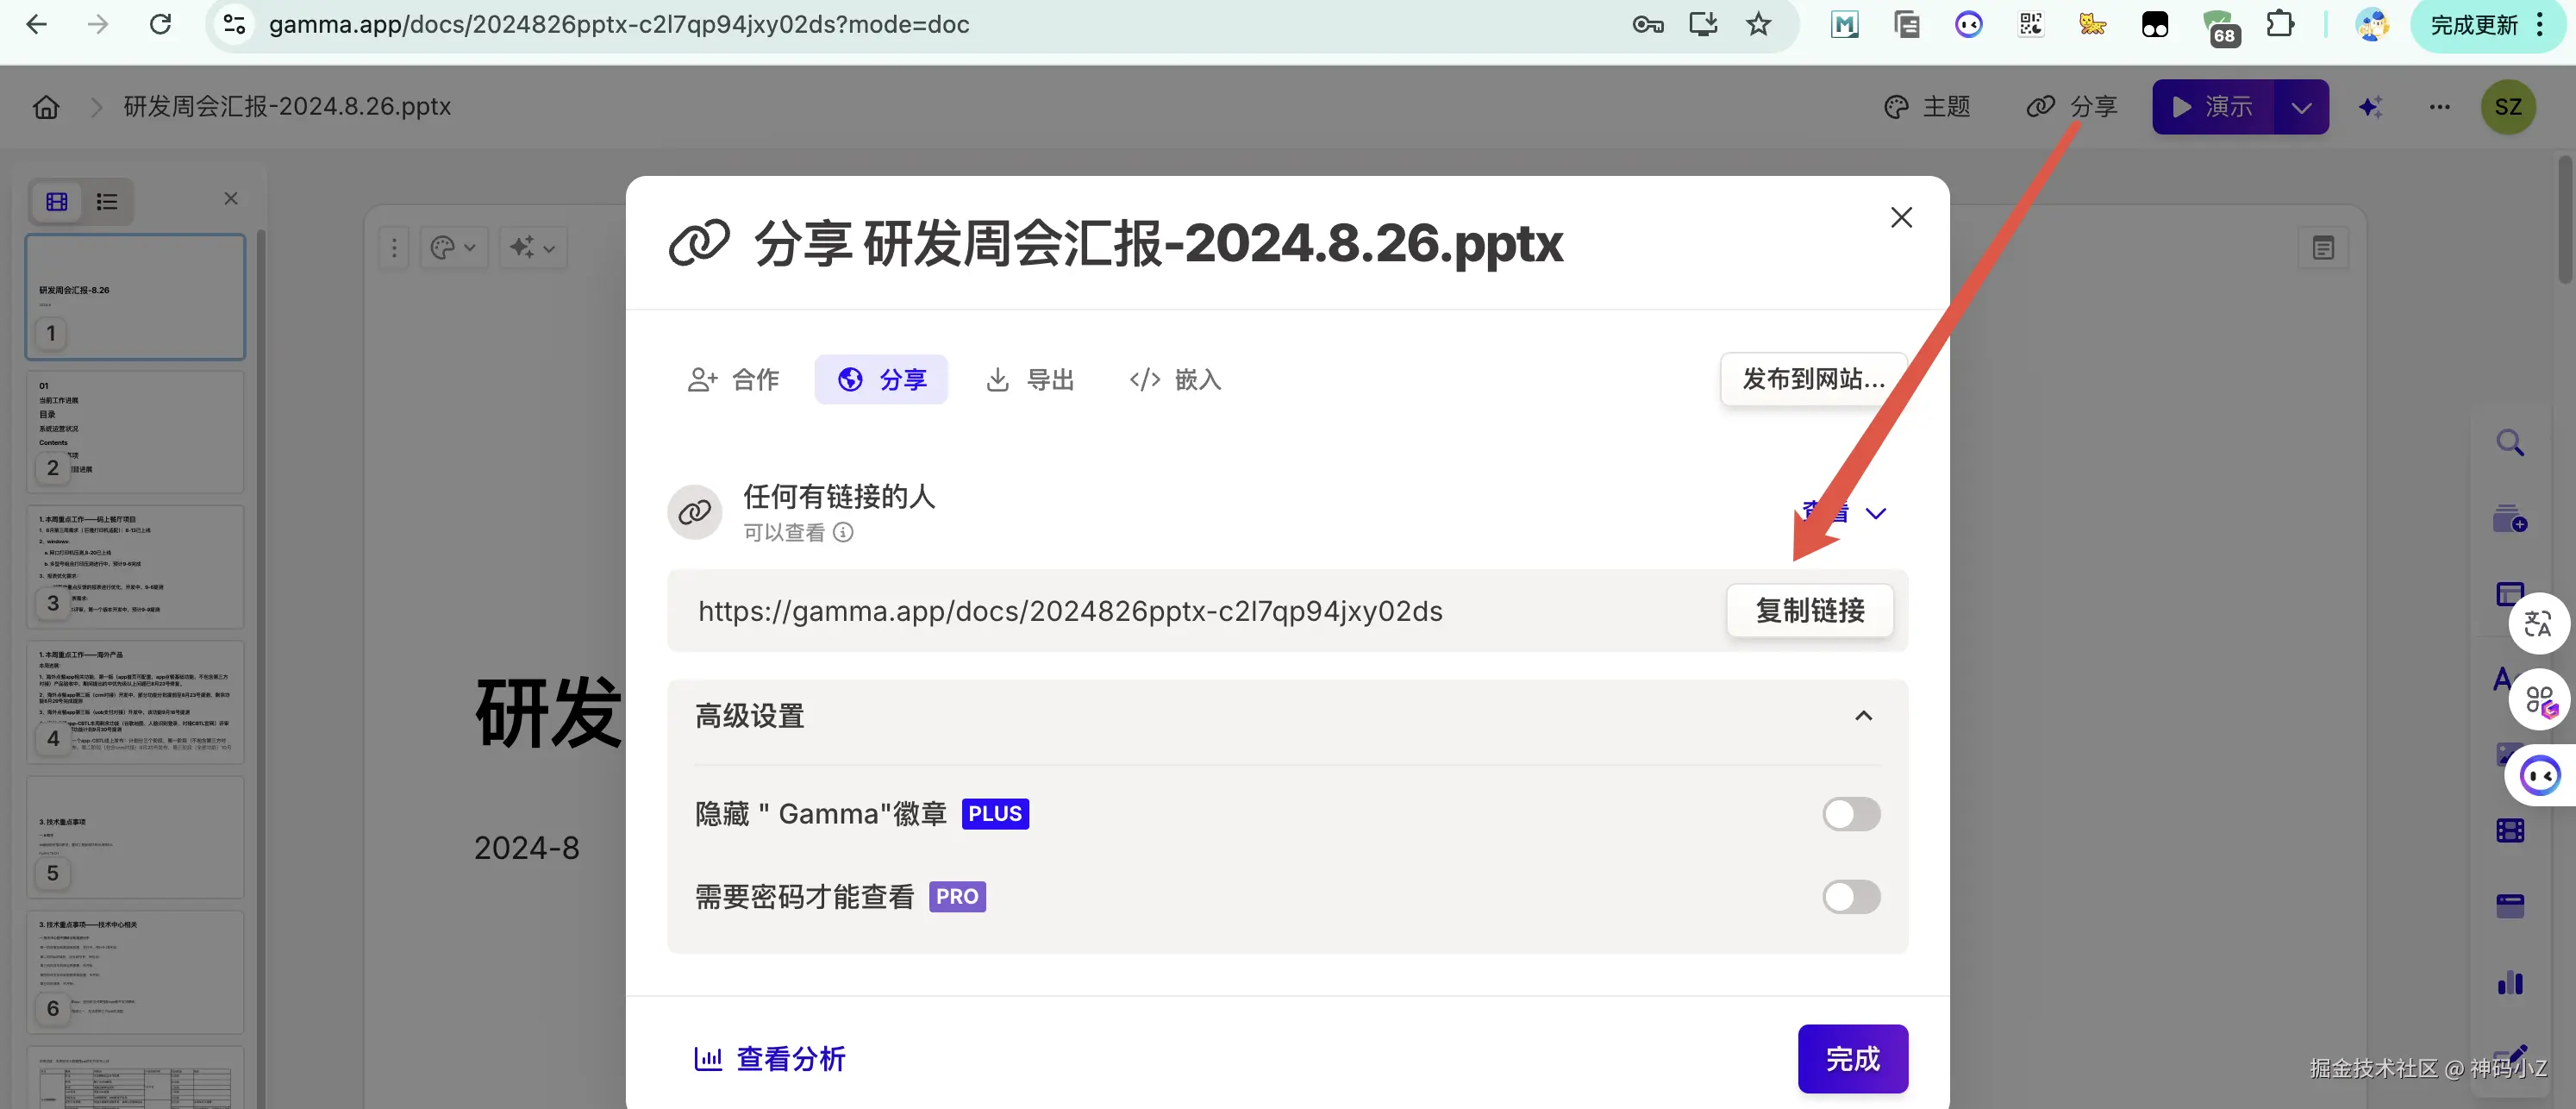Click the chart icon in right sidebar
The image size is (2576, 1109).
2509,982
